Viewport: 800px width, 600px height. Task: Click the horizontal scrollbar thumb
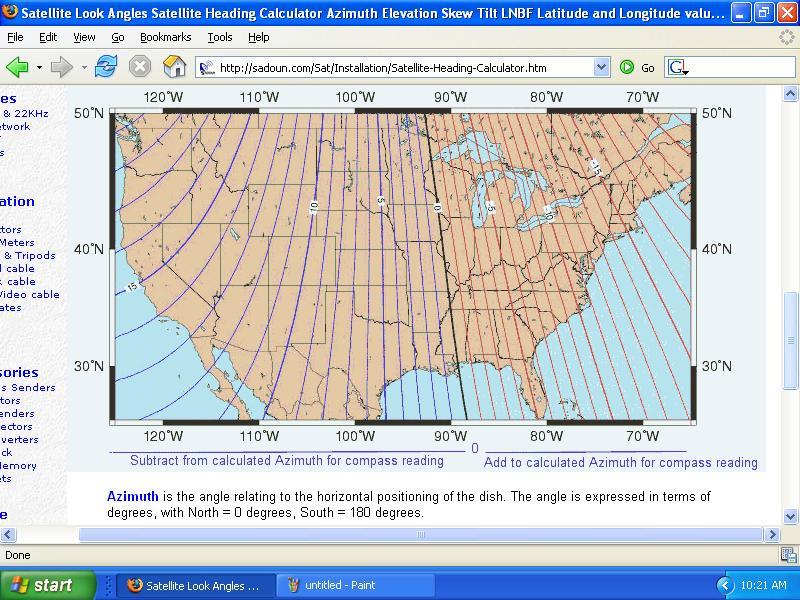(420, 534)
